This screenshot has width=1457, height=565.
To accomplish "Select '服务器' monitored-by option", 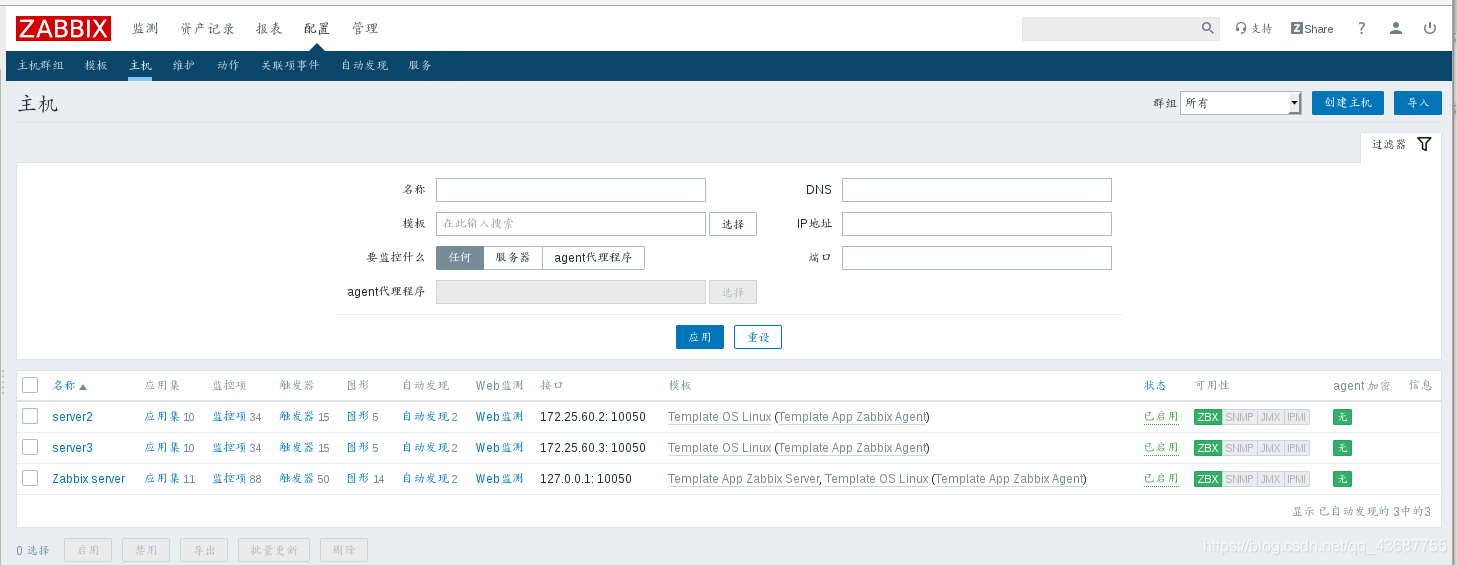I will click(513, 258).
